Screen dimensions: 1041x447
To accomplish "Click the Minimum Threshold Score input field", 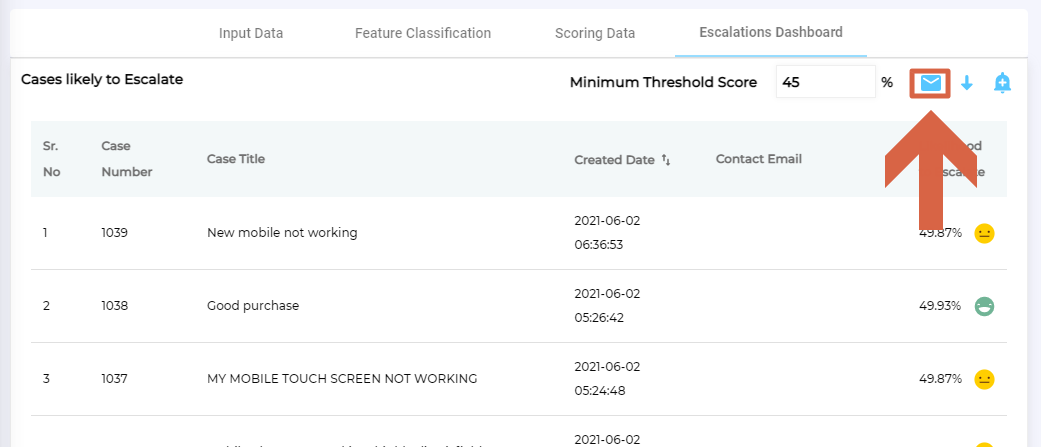I will (x=825, y=82).
